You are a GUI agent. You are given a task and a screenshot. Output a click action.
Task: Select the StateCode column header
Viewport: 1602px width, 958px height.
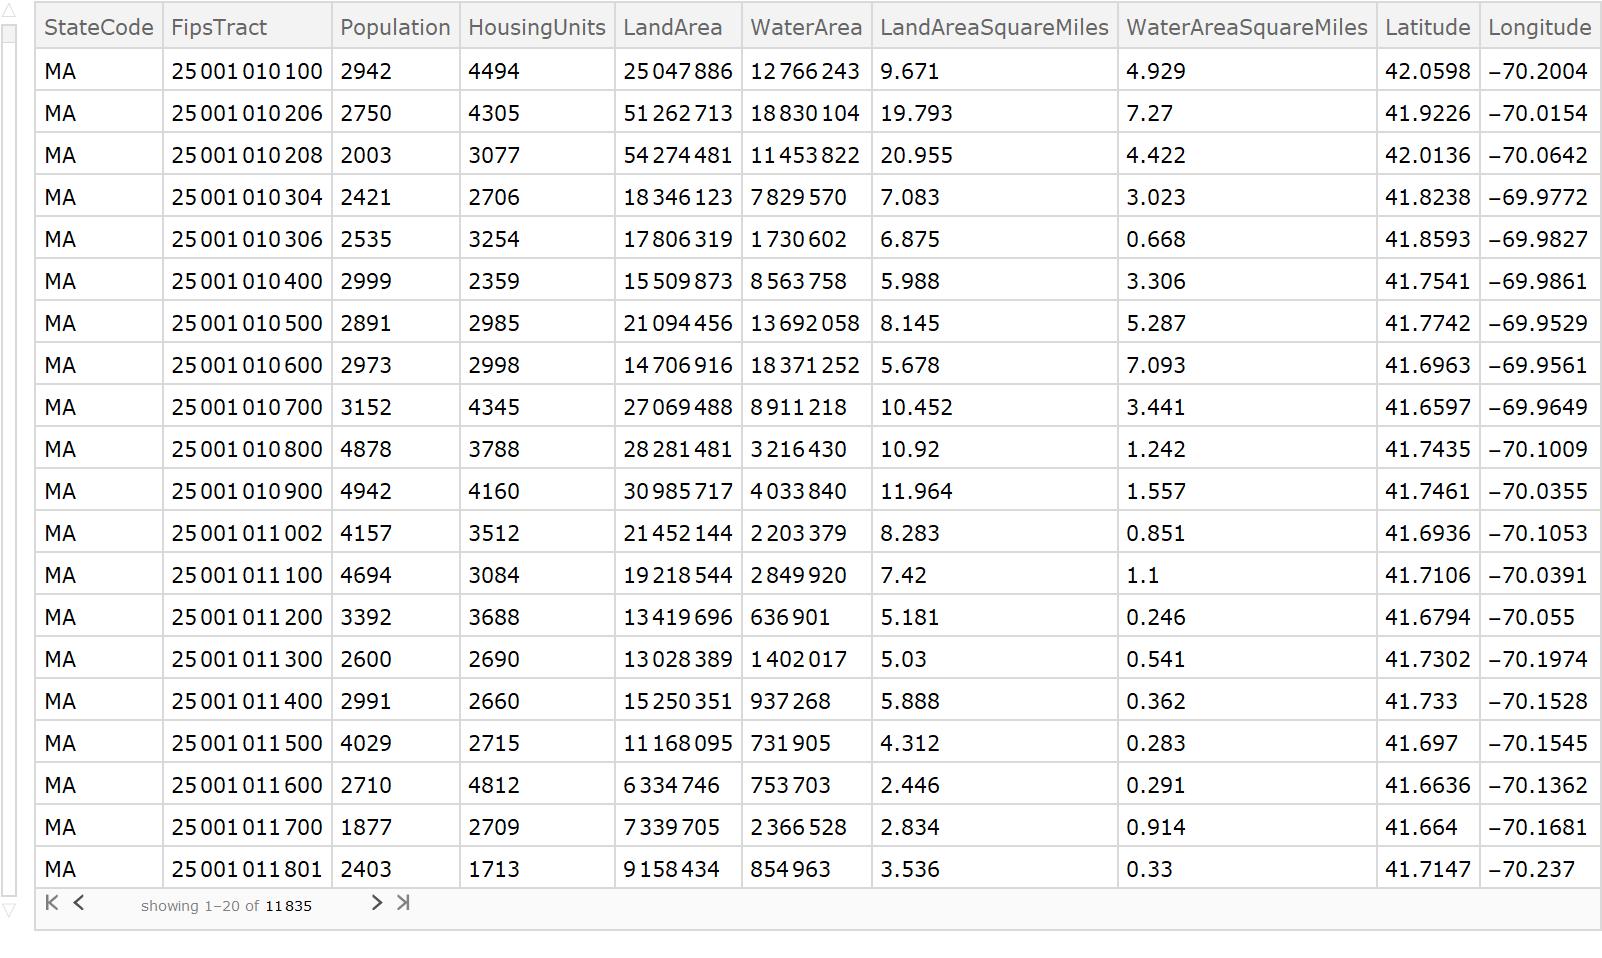(99, 27)
